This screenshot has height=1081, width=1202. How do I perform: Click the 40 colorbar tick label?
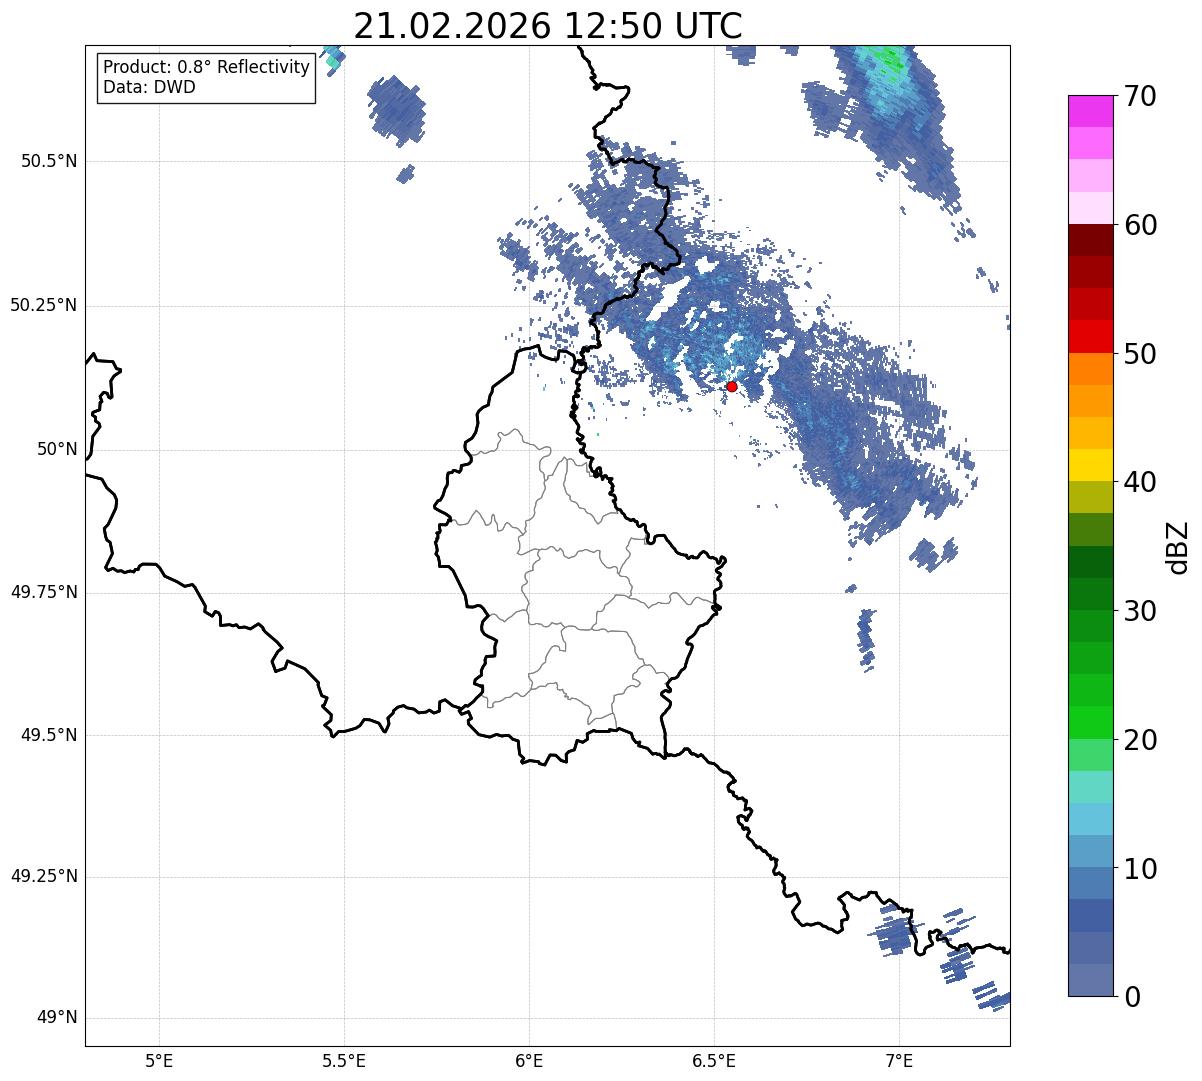click(1140, 483)
